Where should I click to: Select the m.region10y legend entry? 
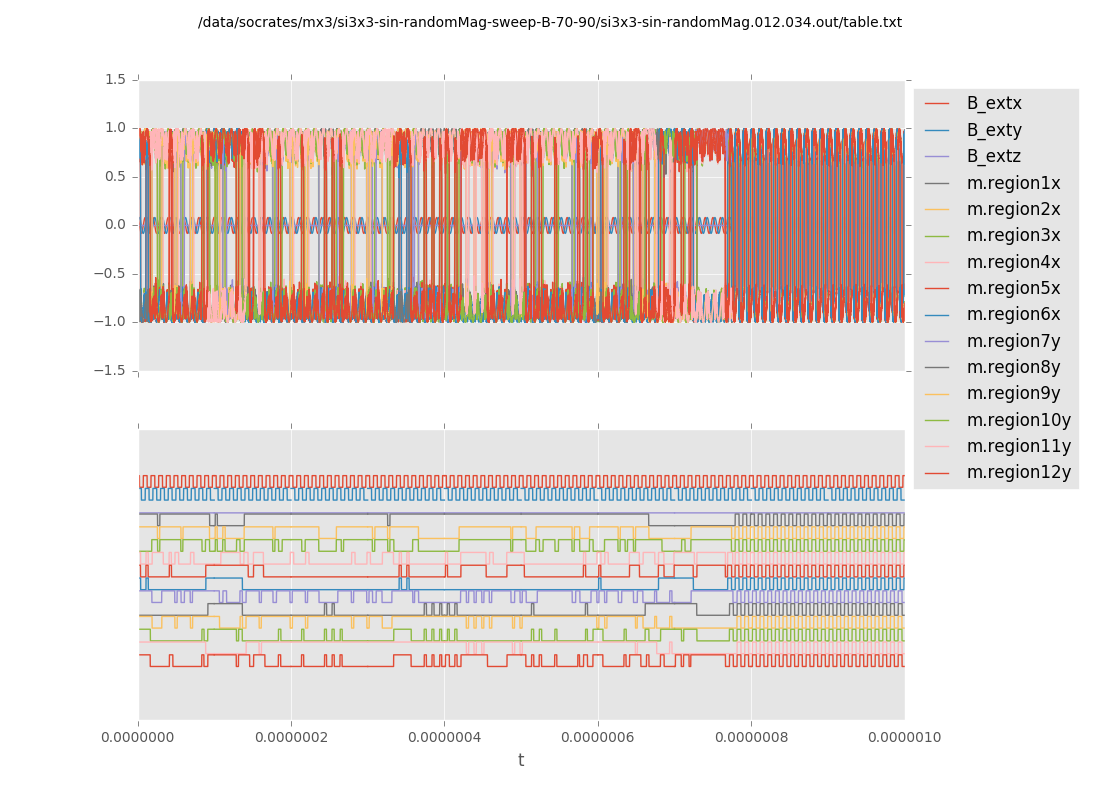[x=1018, y=420]
